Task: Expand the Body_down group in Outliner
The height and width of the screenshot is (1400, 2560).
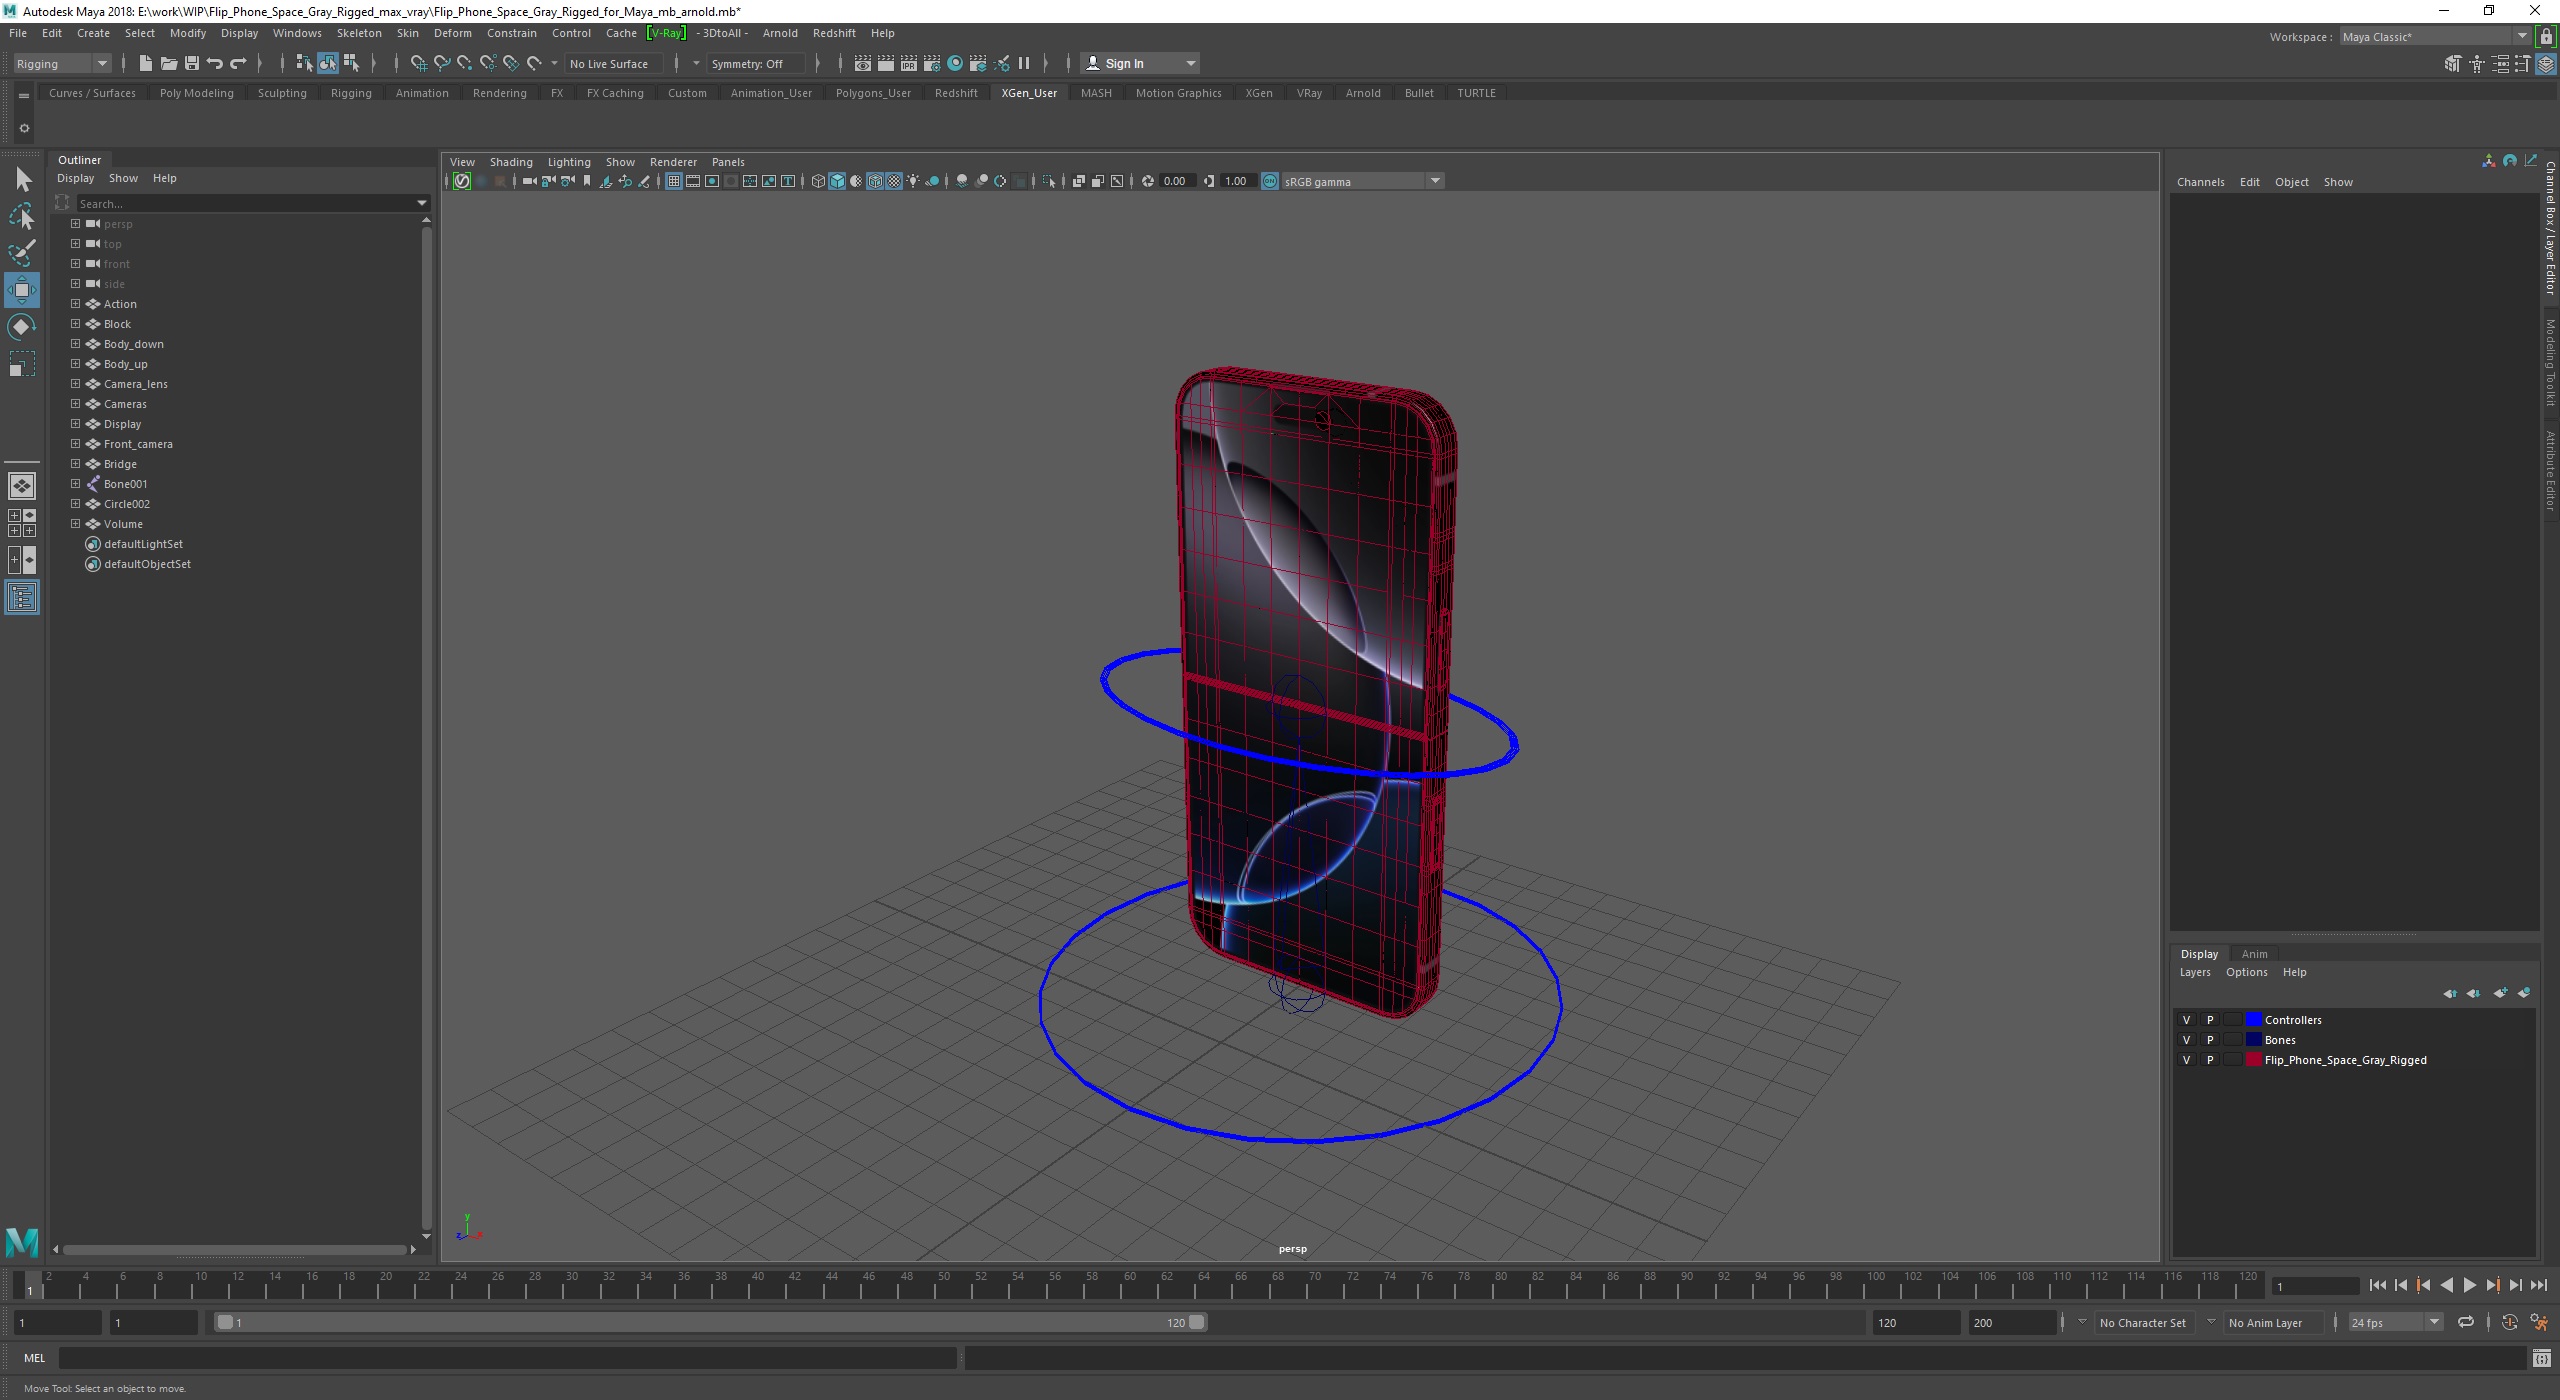Action: pyautogui.click(x=72, y=343)
